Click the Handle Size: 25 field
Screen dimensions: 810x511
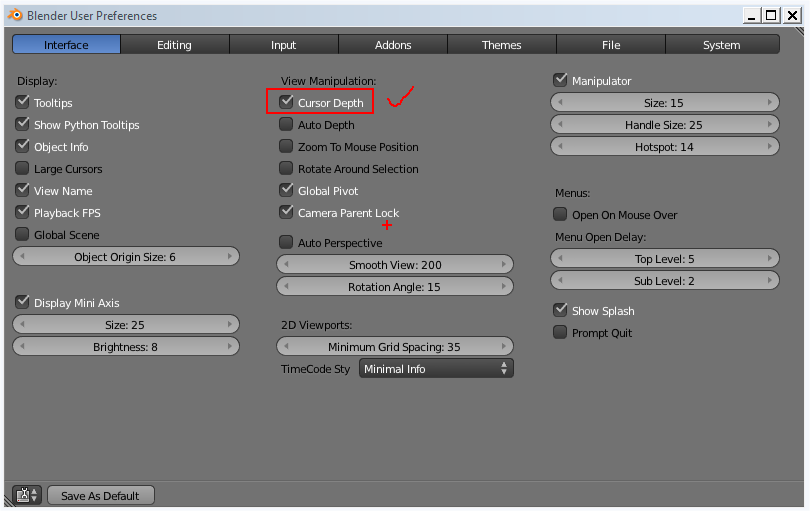665,125
